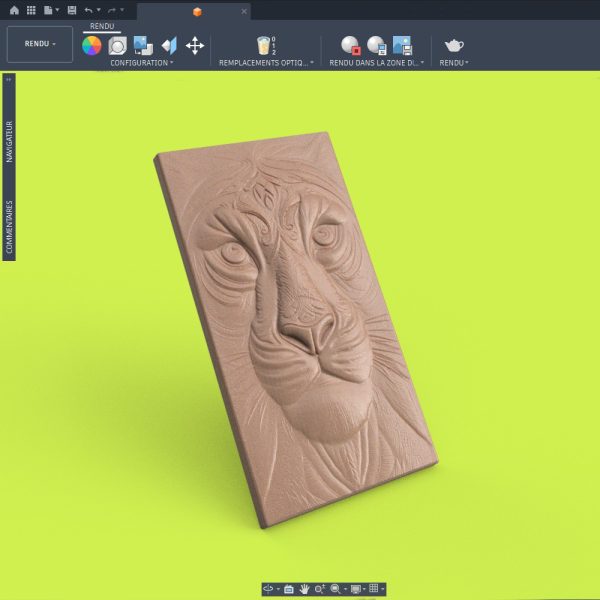Open the Display Settings monitor icon

pos(356,589)
